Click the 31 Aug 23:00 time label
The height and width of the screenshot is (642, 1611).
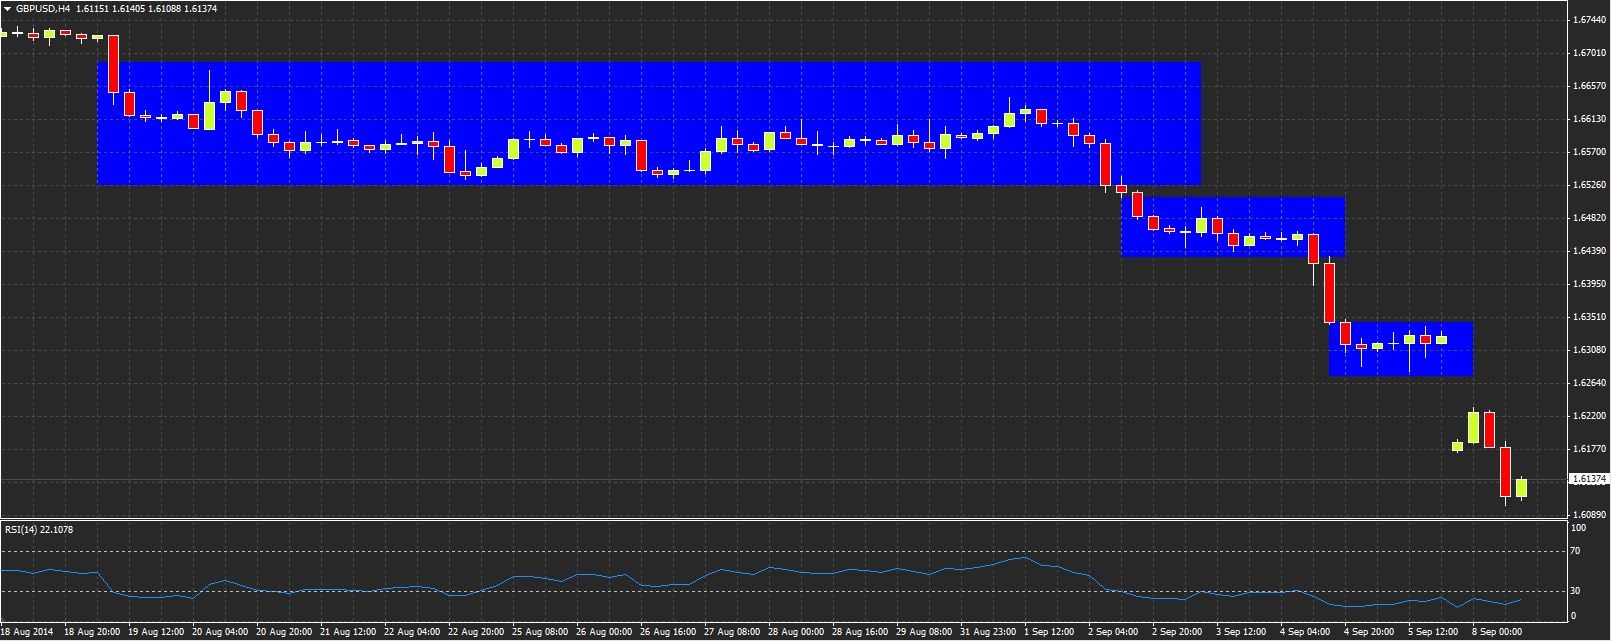pos(987,632)
